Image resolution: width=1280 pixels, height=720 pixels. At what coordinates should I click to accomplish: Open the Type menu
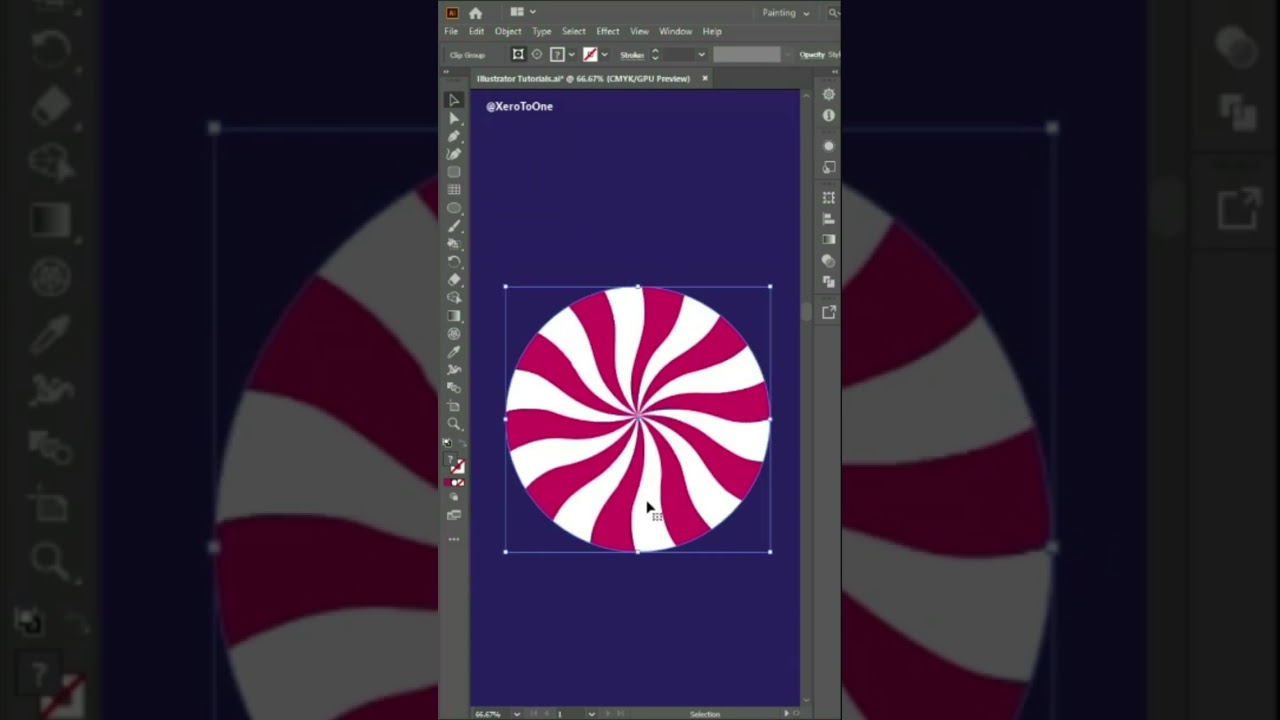[x=542, y=32]
